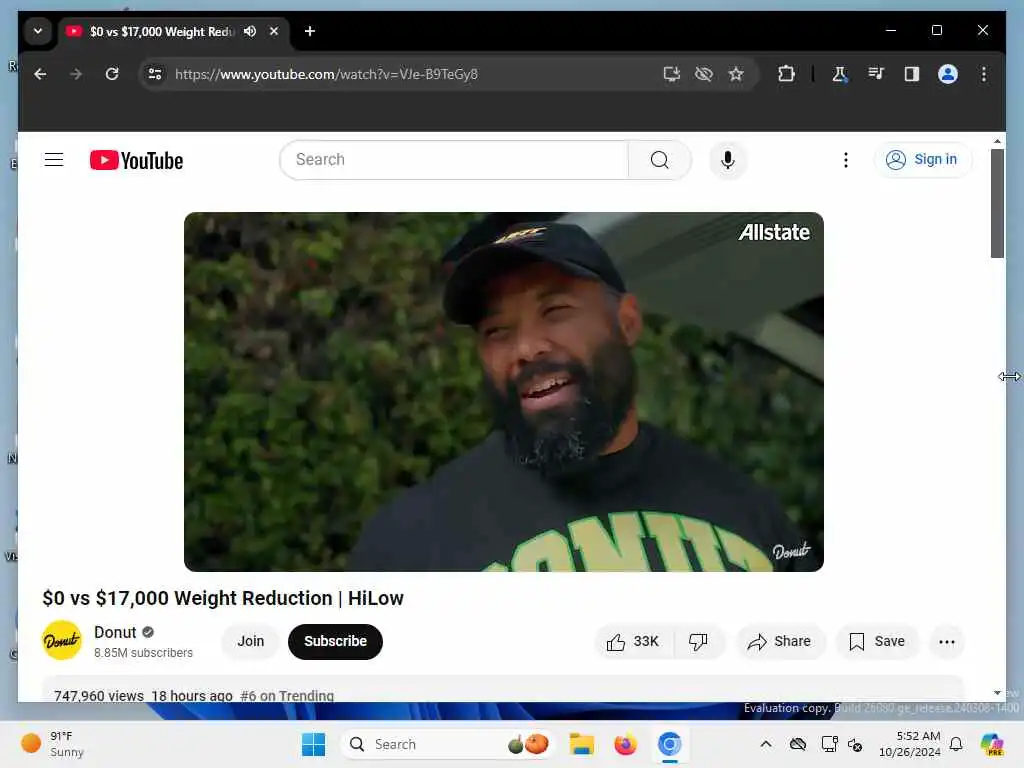
Task: Pause the Donut video player
Action: click(504, 392)
